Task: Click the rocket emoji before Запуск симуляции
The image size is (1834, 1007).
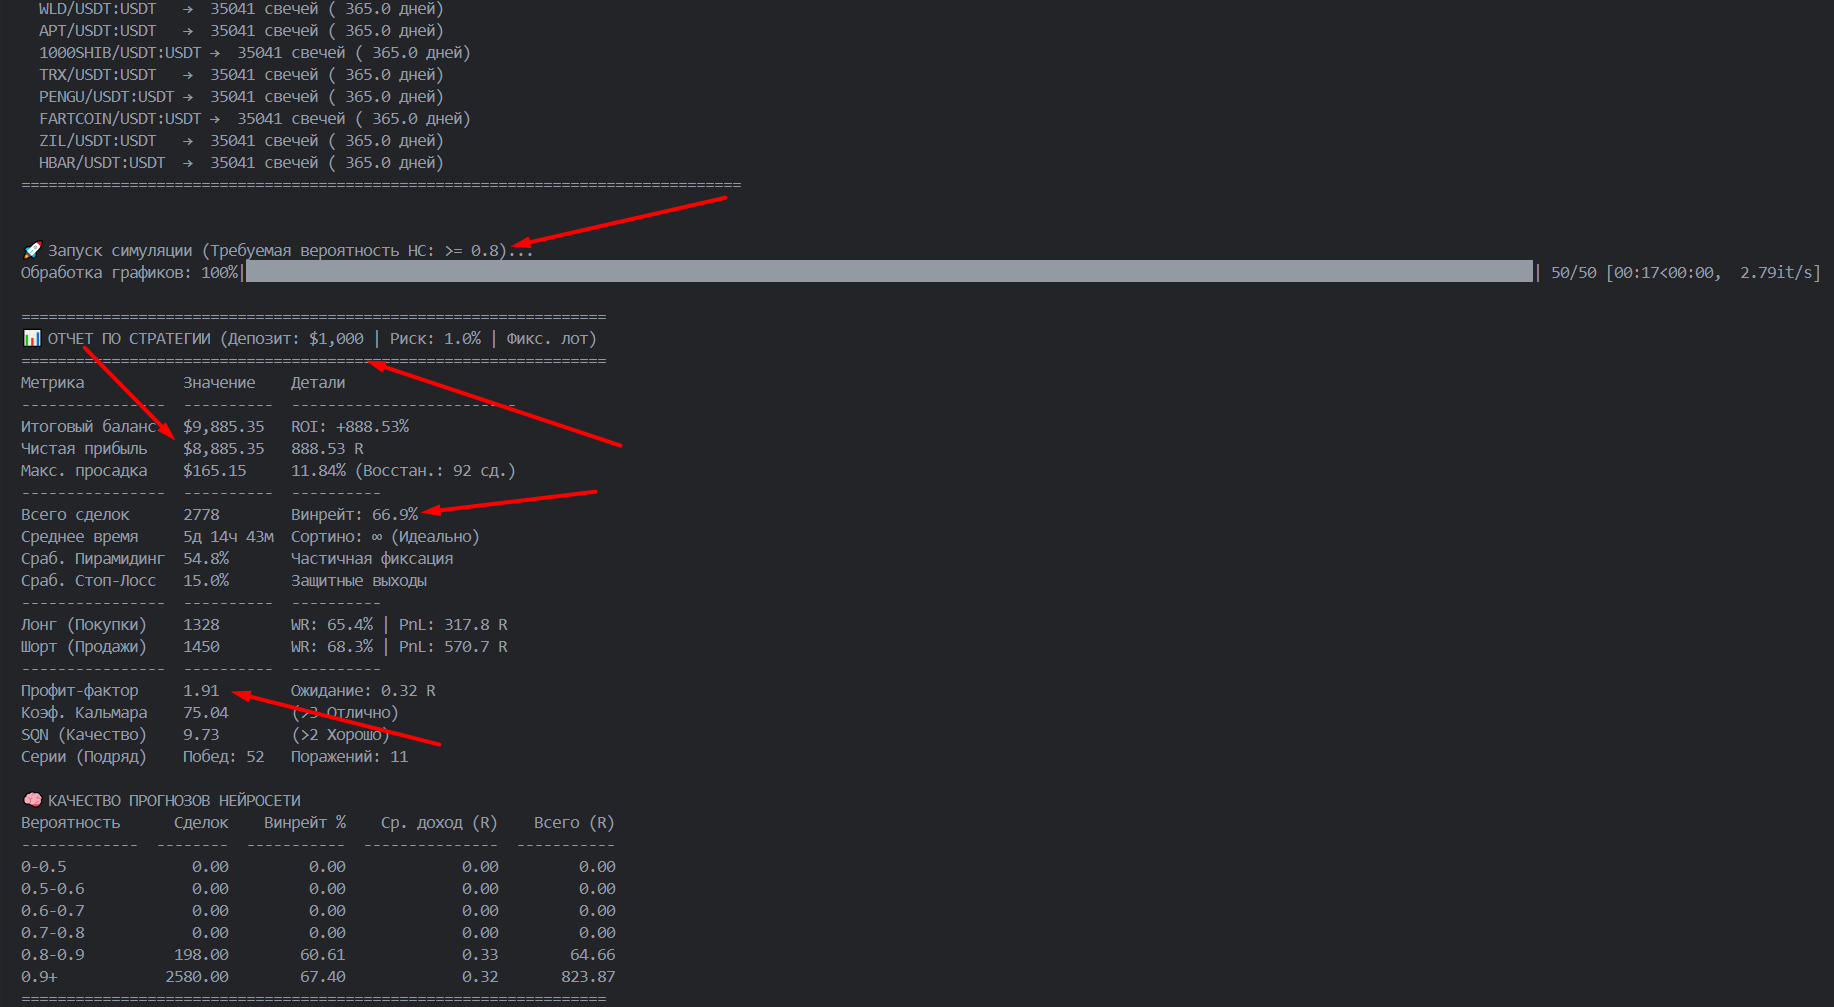Action: tap(32, 250)
